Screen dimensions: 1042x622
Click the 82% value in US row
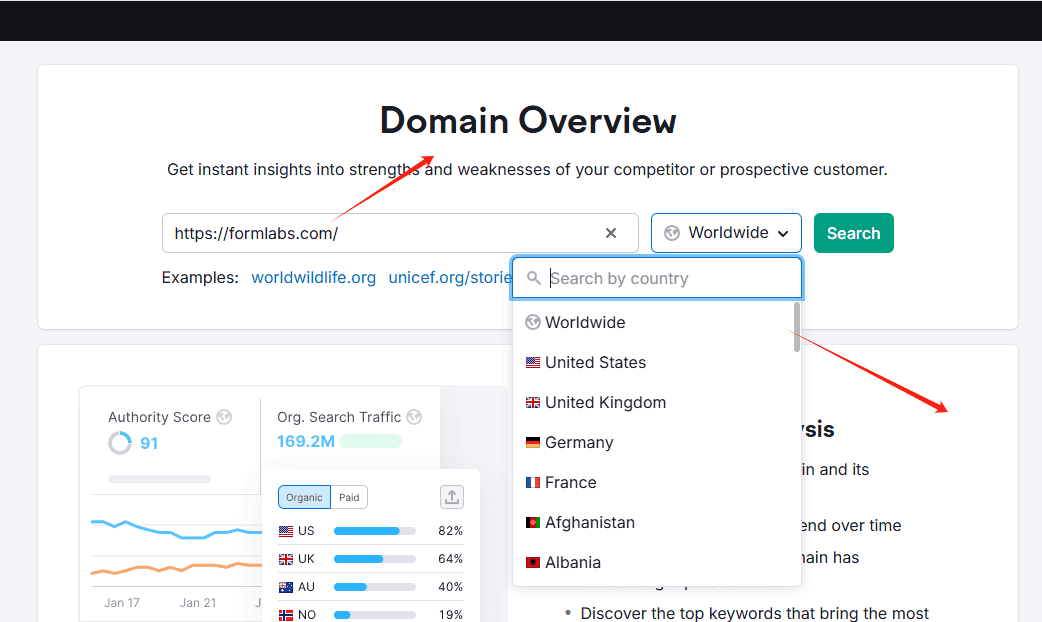[x=450, y=531]
